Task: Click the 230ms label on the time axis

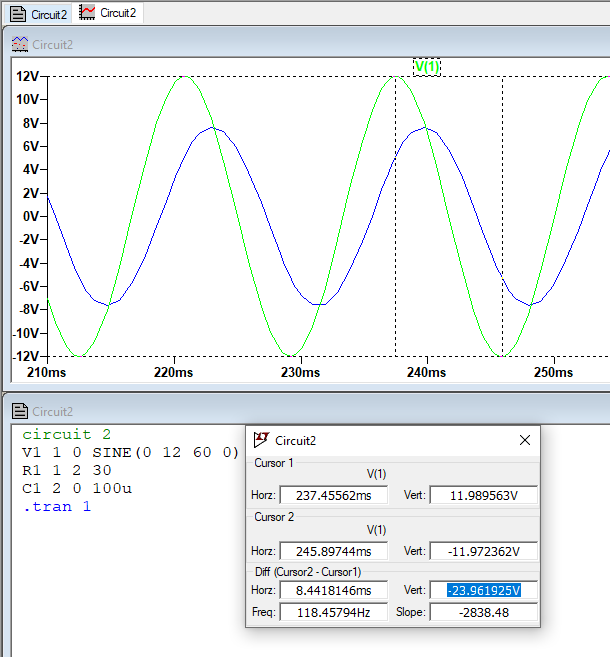Action: point(300,372)
